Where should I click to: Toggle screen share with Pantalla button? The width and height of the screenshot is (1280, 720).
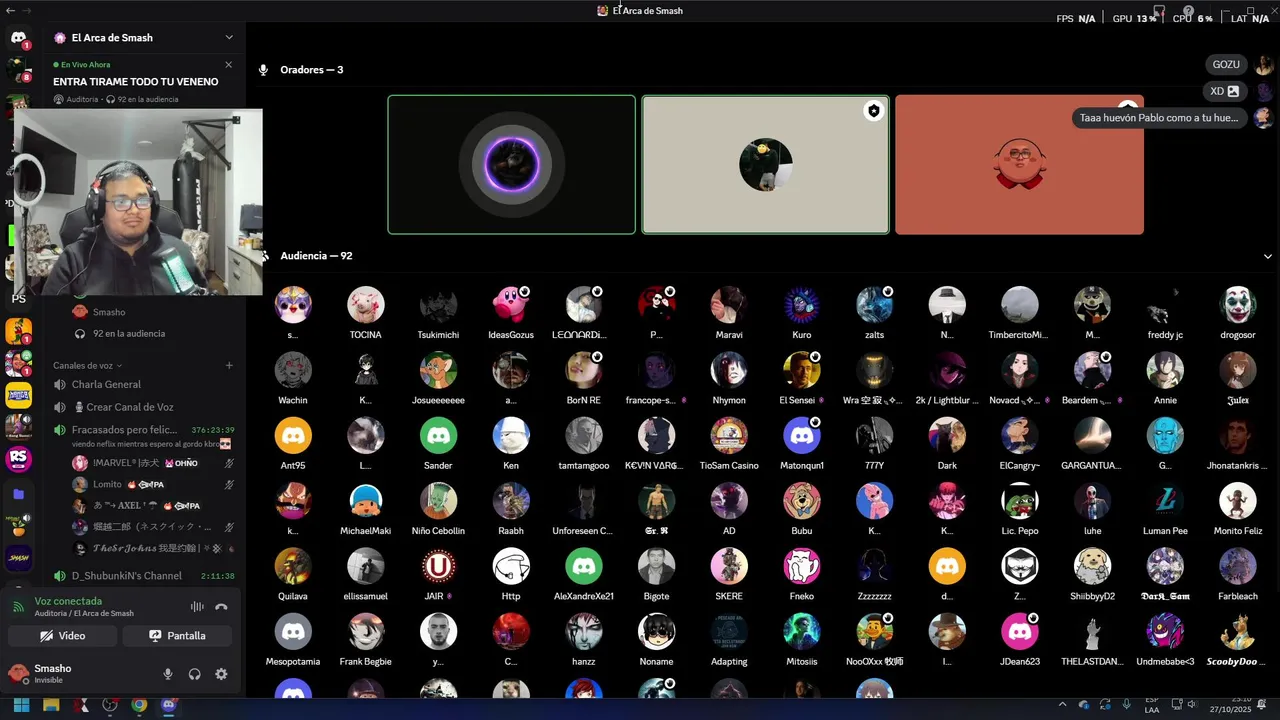[x=177, y=636]
